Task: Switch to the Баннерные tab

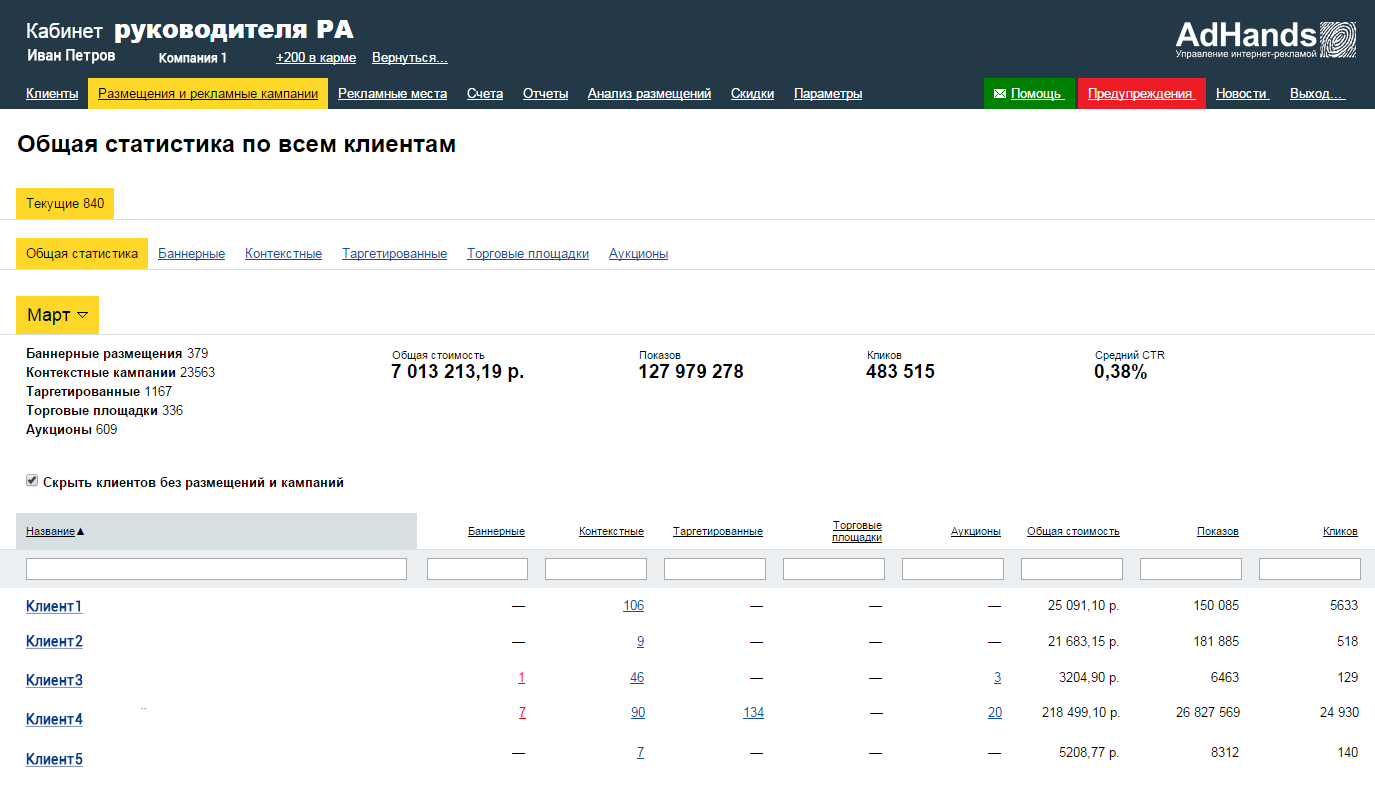Action: pos(191,254)
